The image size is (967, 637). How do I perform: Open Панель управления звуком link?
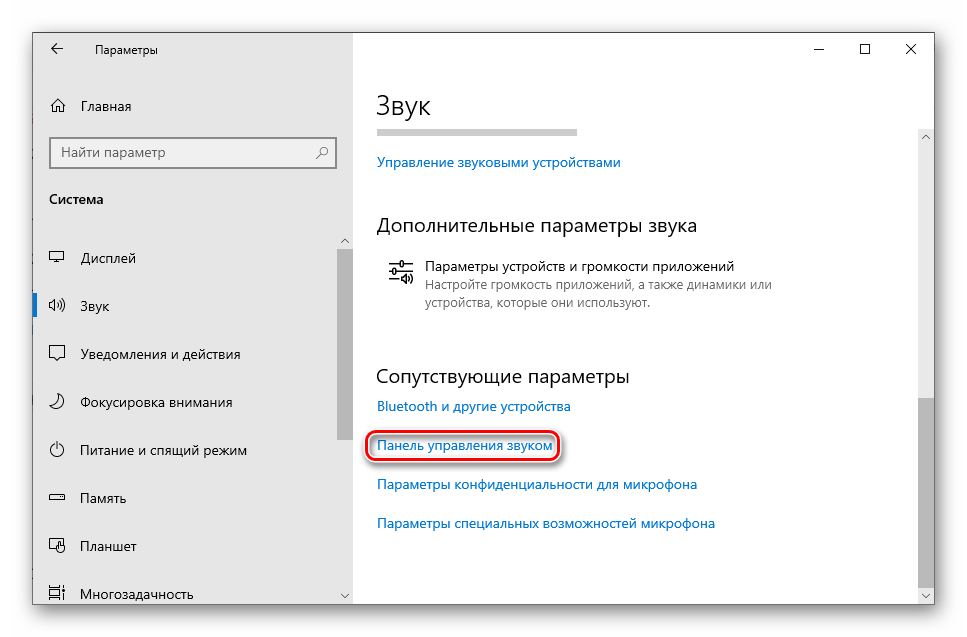click(x=464, y=446)
